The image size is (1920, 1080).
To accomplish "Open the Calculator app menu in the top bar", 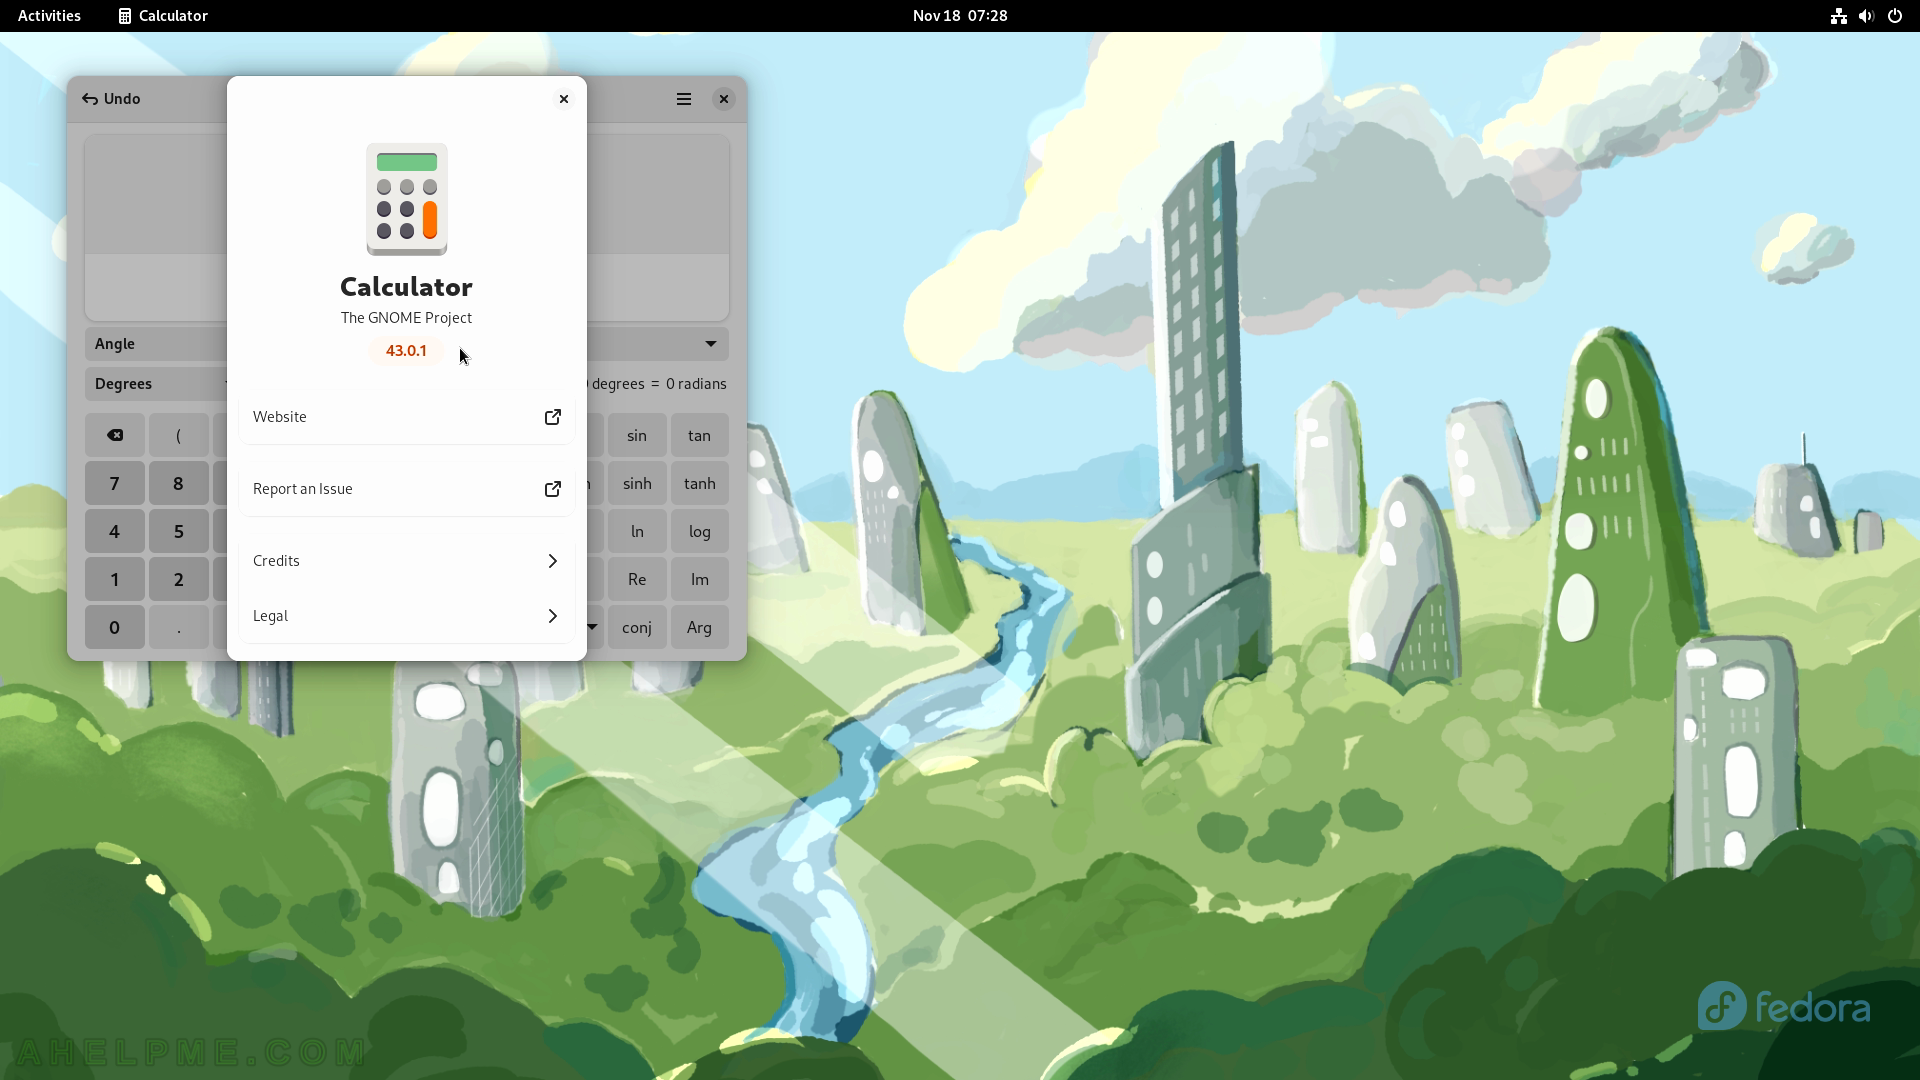I will (163, 16).
